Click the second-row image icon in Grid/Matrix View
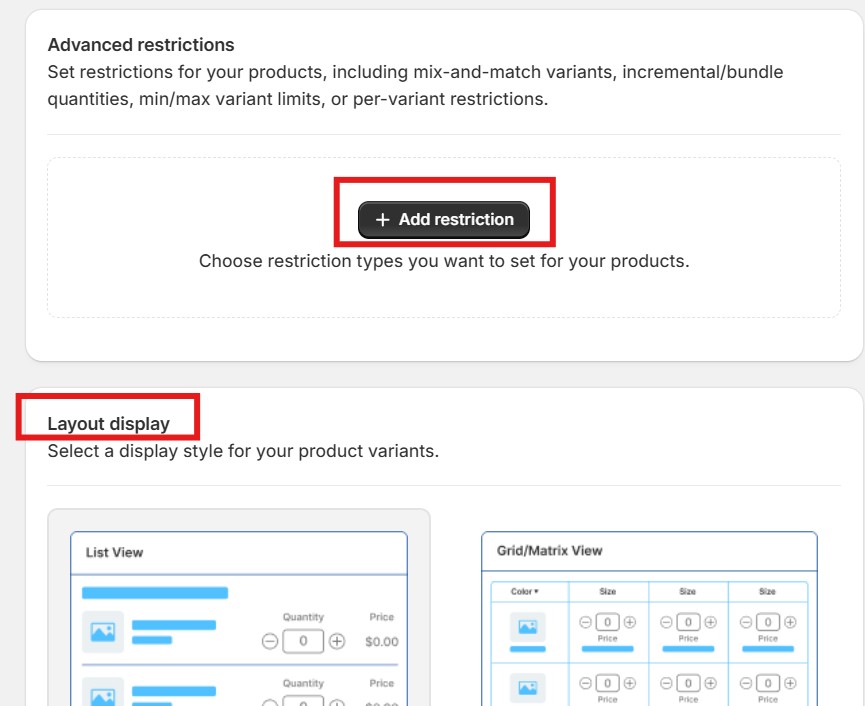Viewport: 865px width, 706px height. point(527,687)
